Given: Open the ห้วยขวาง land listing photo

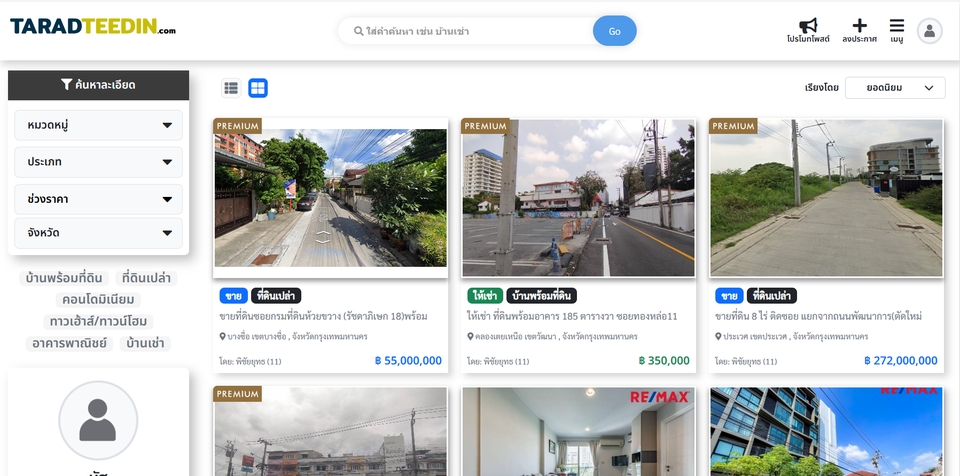Looking at the screenshot, I should (x=331, y=198).
